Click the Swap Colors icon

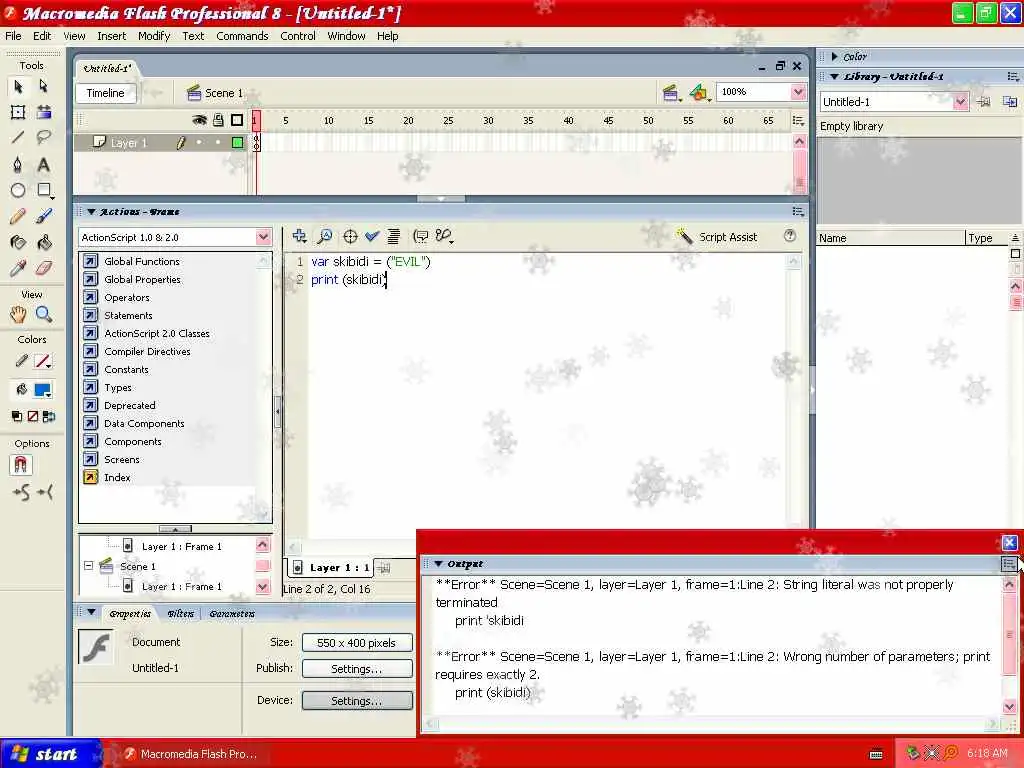coord(49,417)
